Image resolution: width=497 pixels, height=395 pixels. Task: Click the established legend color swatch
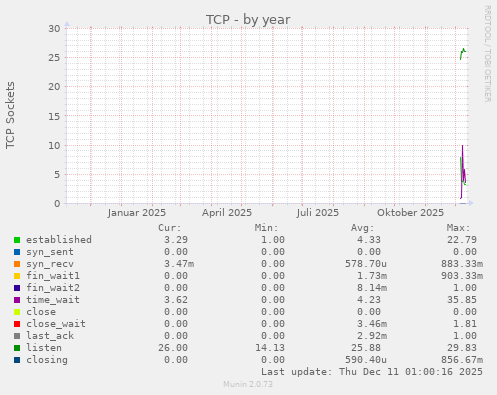coord(17,240)
